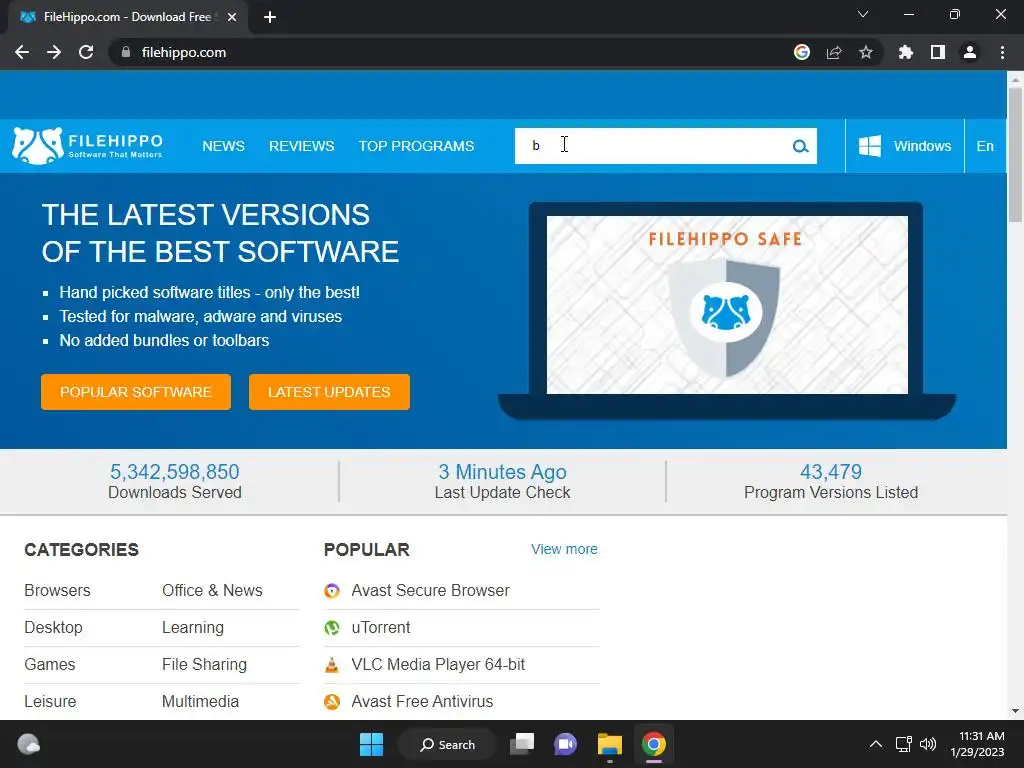Click the FileHippo logo
Image resolution: width=1024 pixels, height=768 pixels.
[x=88, y=146]
